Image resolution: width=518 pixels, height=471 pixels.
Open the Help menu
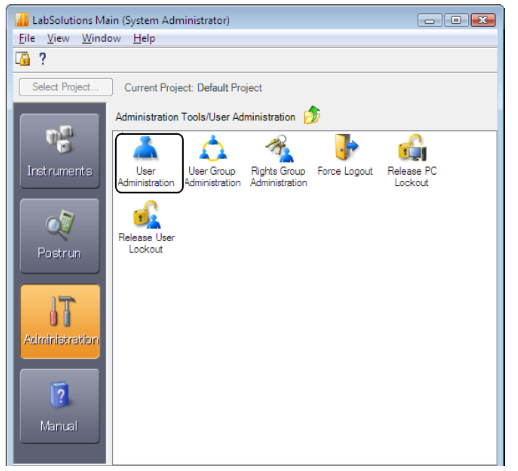(x=144, y=38)
